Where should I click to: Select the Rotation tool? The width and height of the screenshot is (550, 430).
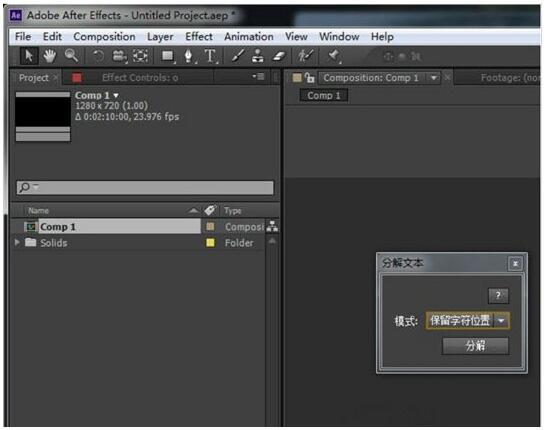[x=99, y=56]
